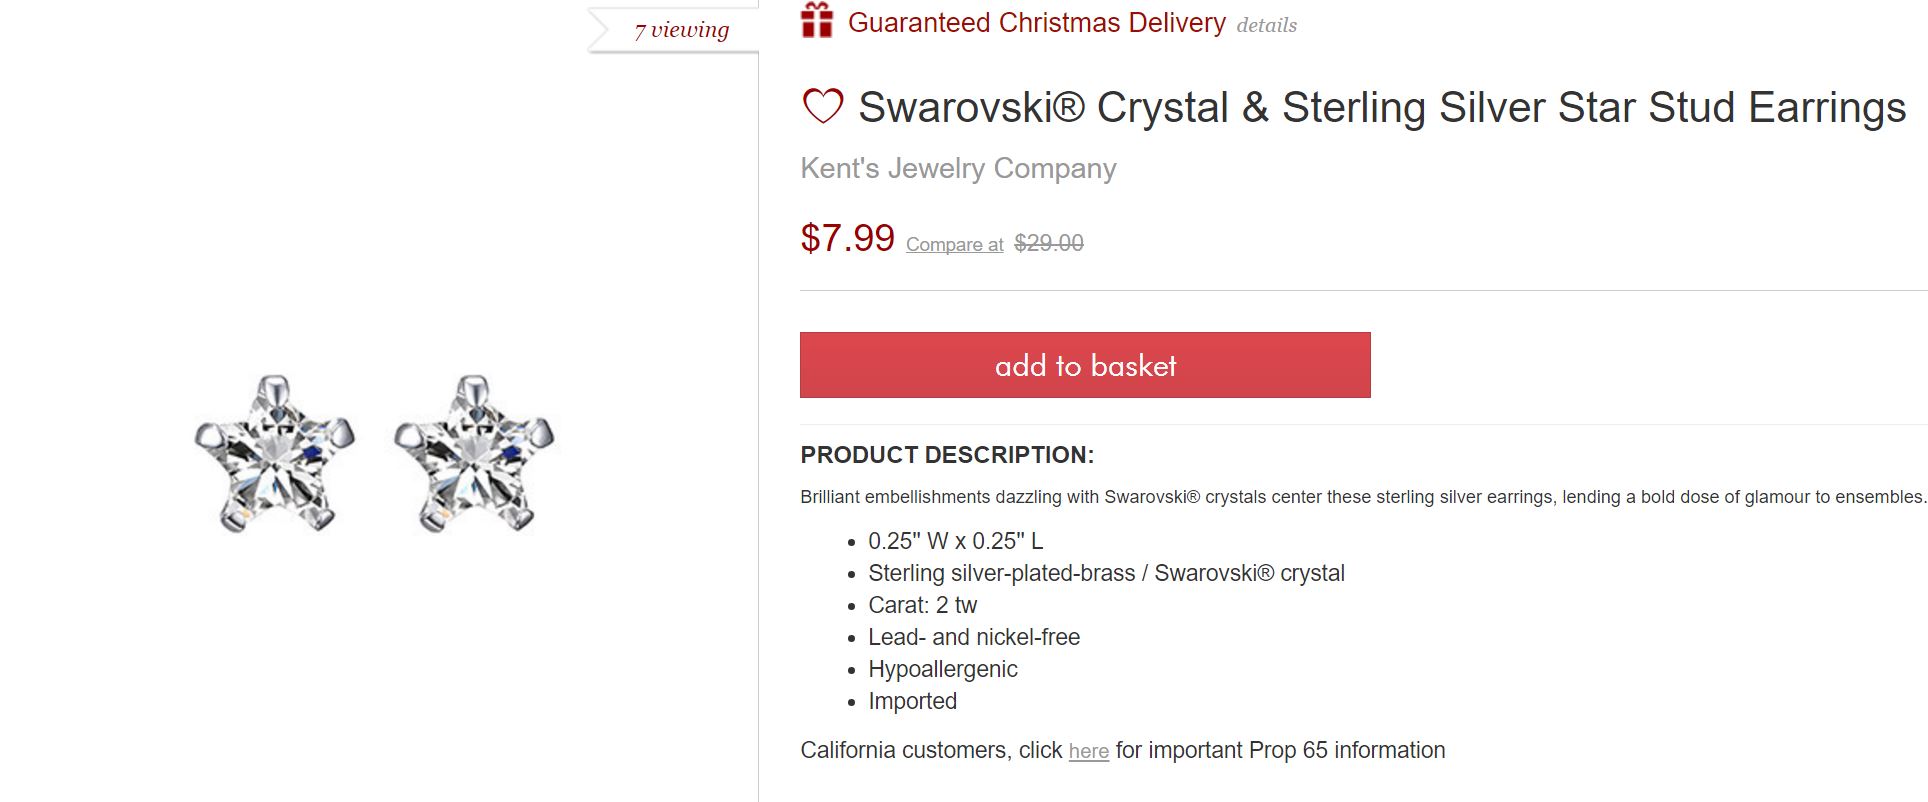Screen dimensions: 1928x802
Task: Click the 'Carat: 2 tw' bullet
Action: (922, 605)
